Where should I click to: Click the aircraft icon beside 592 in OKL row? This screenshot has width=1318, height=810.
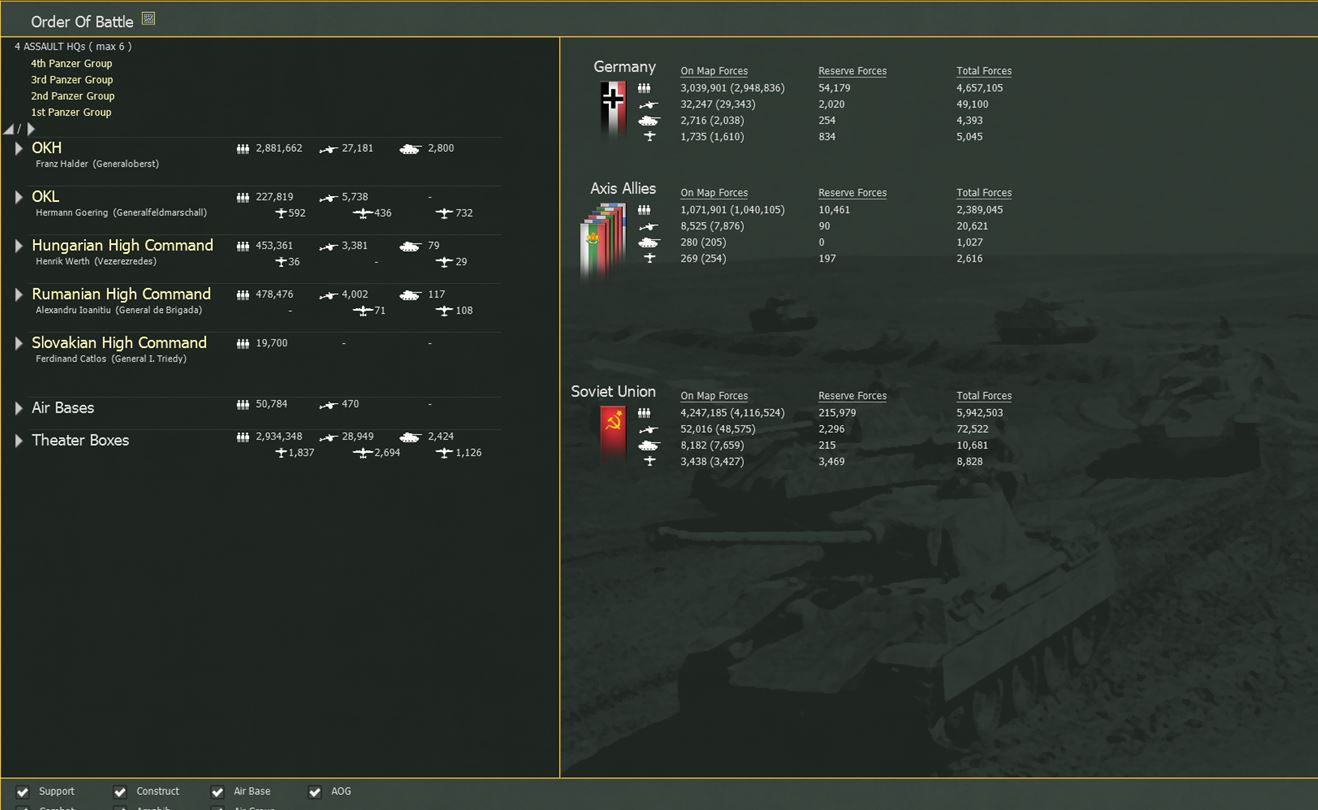281,213
